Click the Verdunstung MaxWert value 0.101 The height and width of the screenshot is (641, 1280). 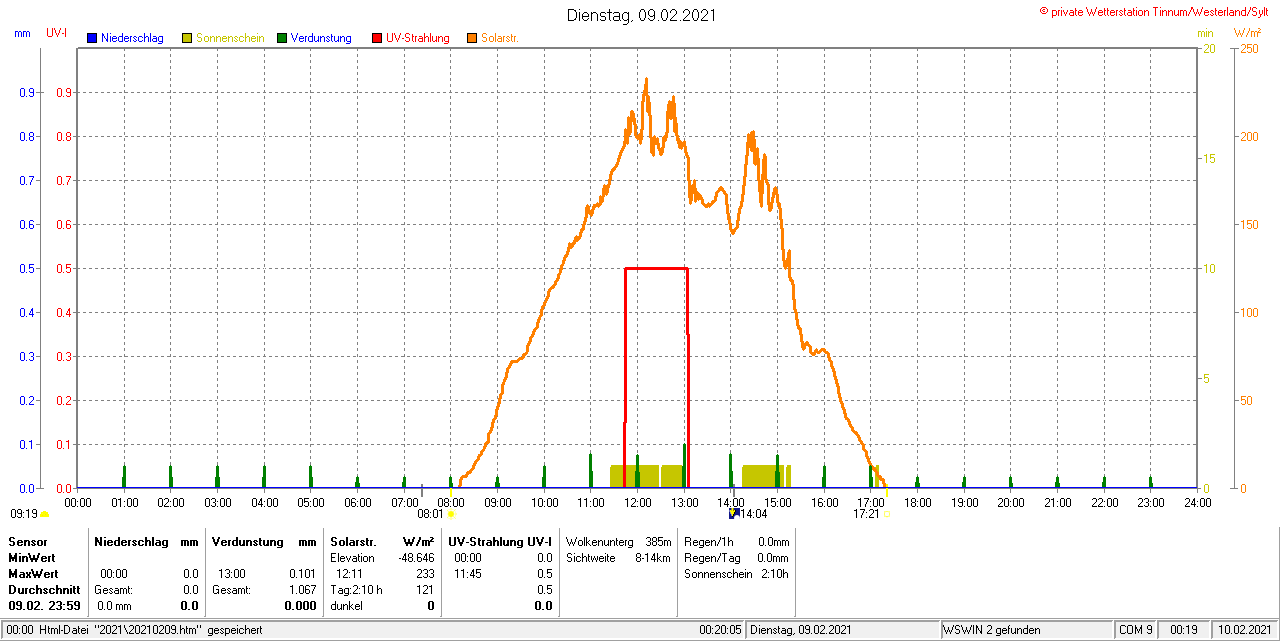coord(302,574)
